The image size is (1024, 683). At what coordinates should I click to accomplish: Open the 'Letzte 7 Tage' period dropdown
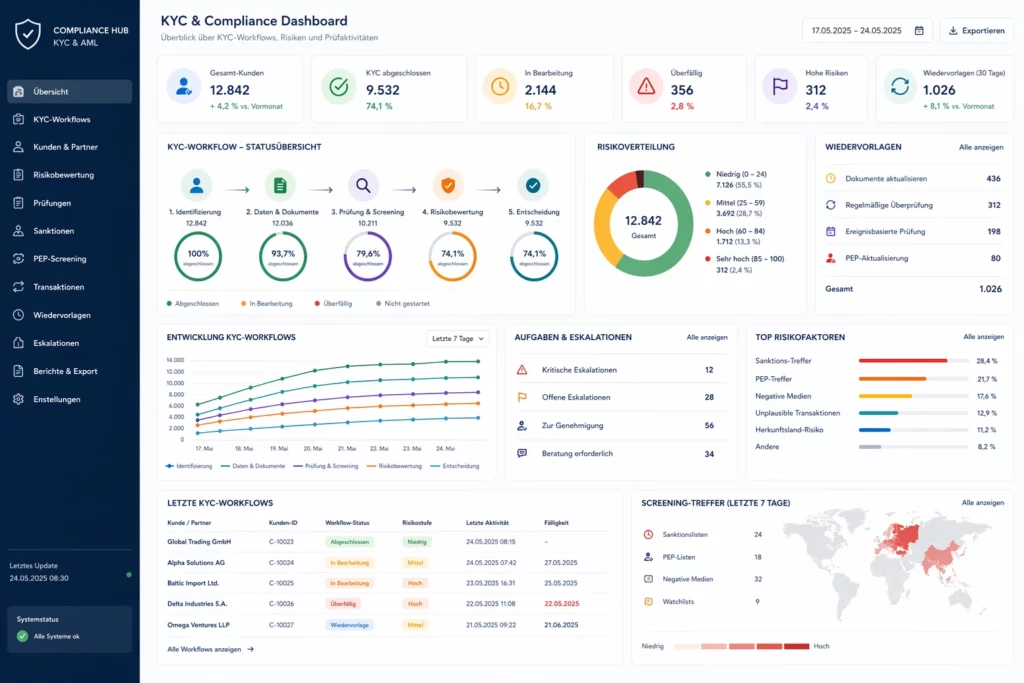tap(455, 338)
